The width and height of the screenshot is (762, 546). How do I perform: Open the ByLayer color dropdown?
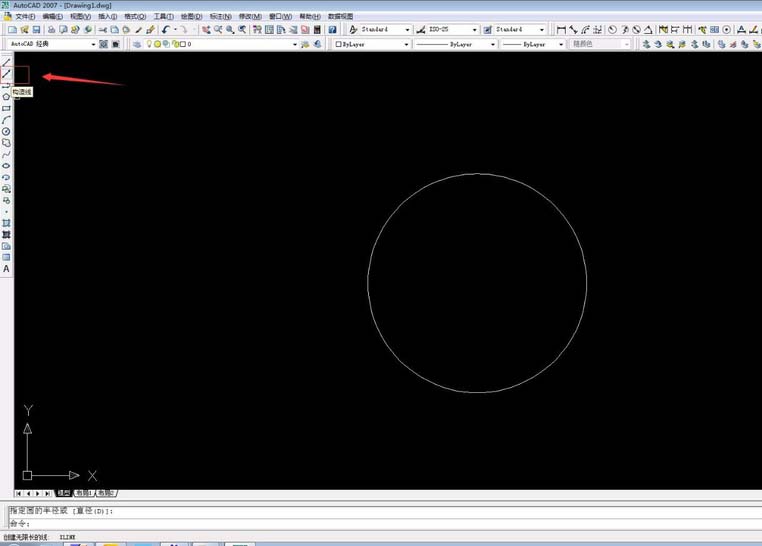(409, 44)
